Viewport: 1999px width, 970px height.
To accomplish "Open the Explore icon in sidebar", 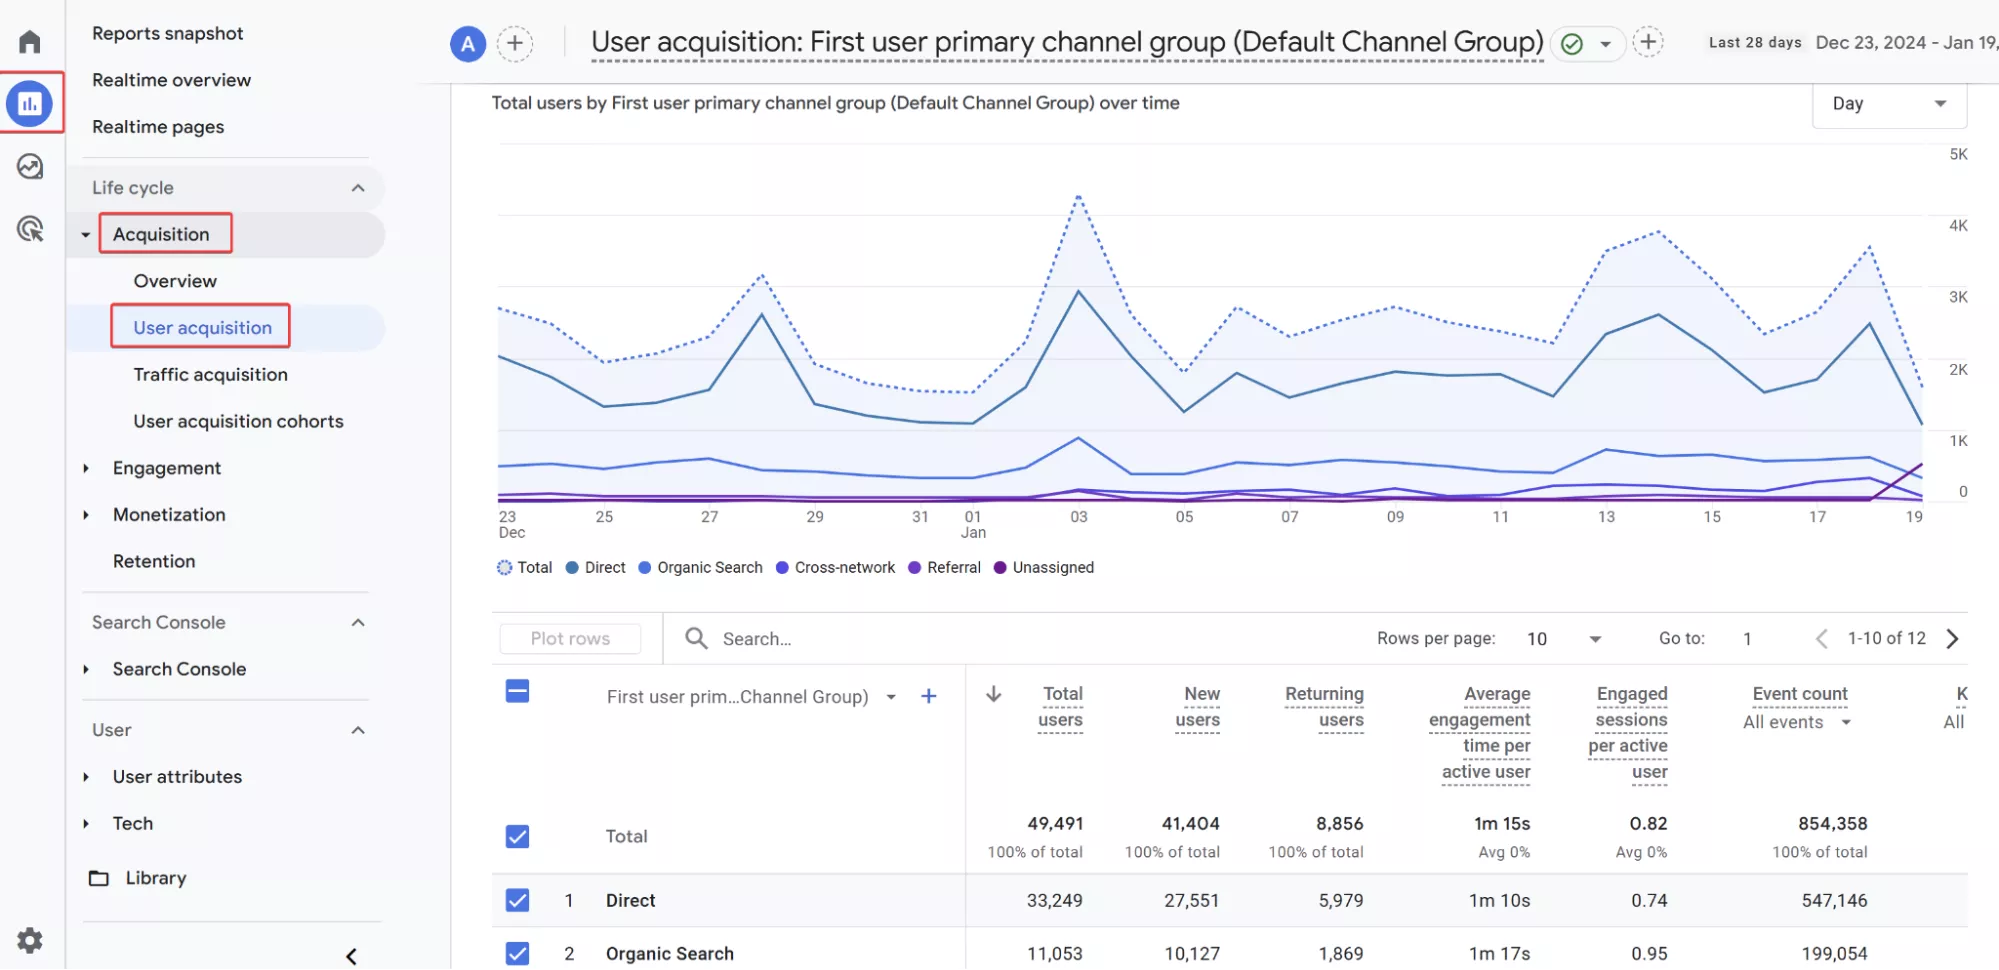I will pos(30,166).
